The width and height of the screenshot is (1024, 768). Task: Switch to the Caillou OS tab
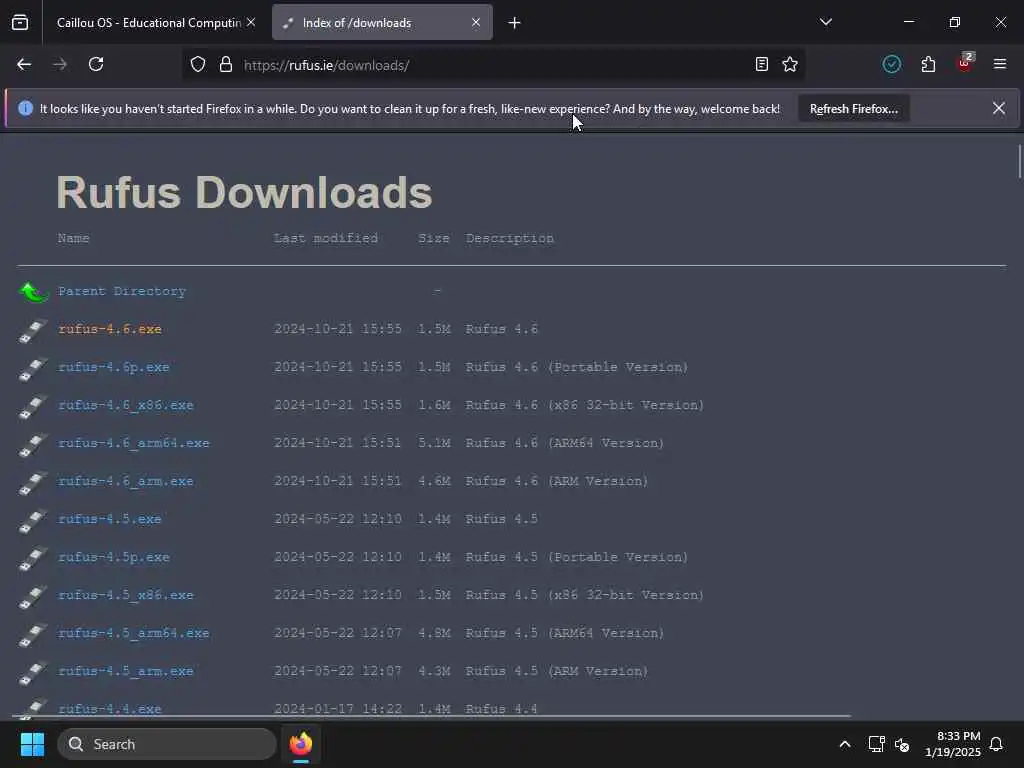[150, 23]
